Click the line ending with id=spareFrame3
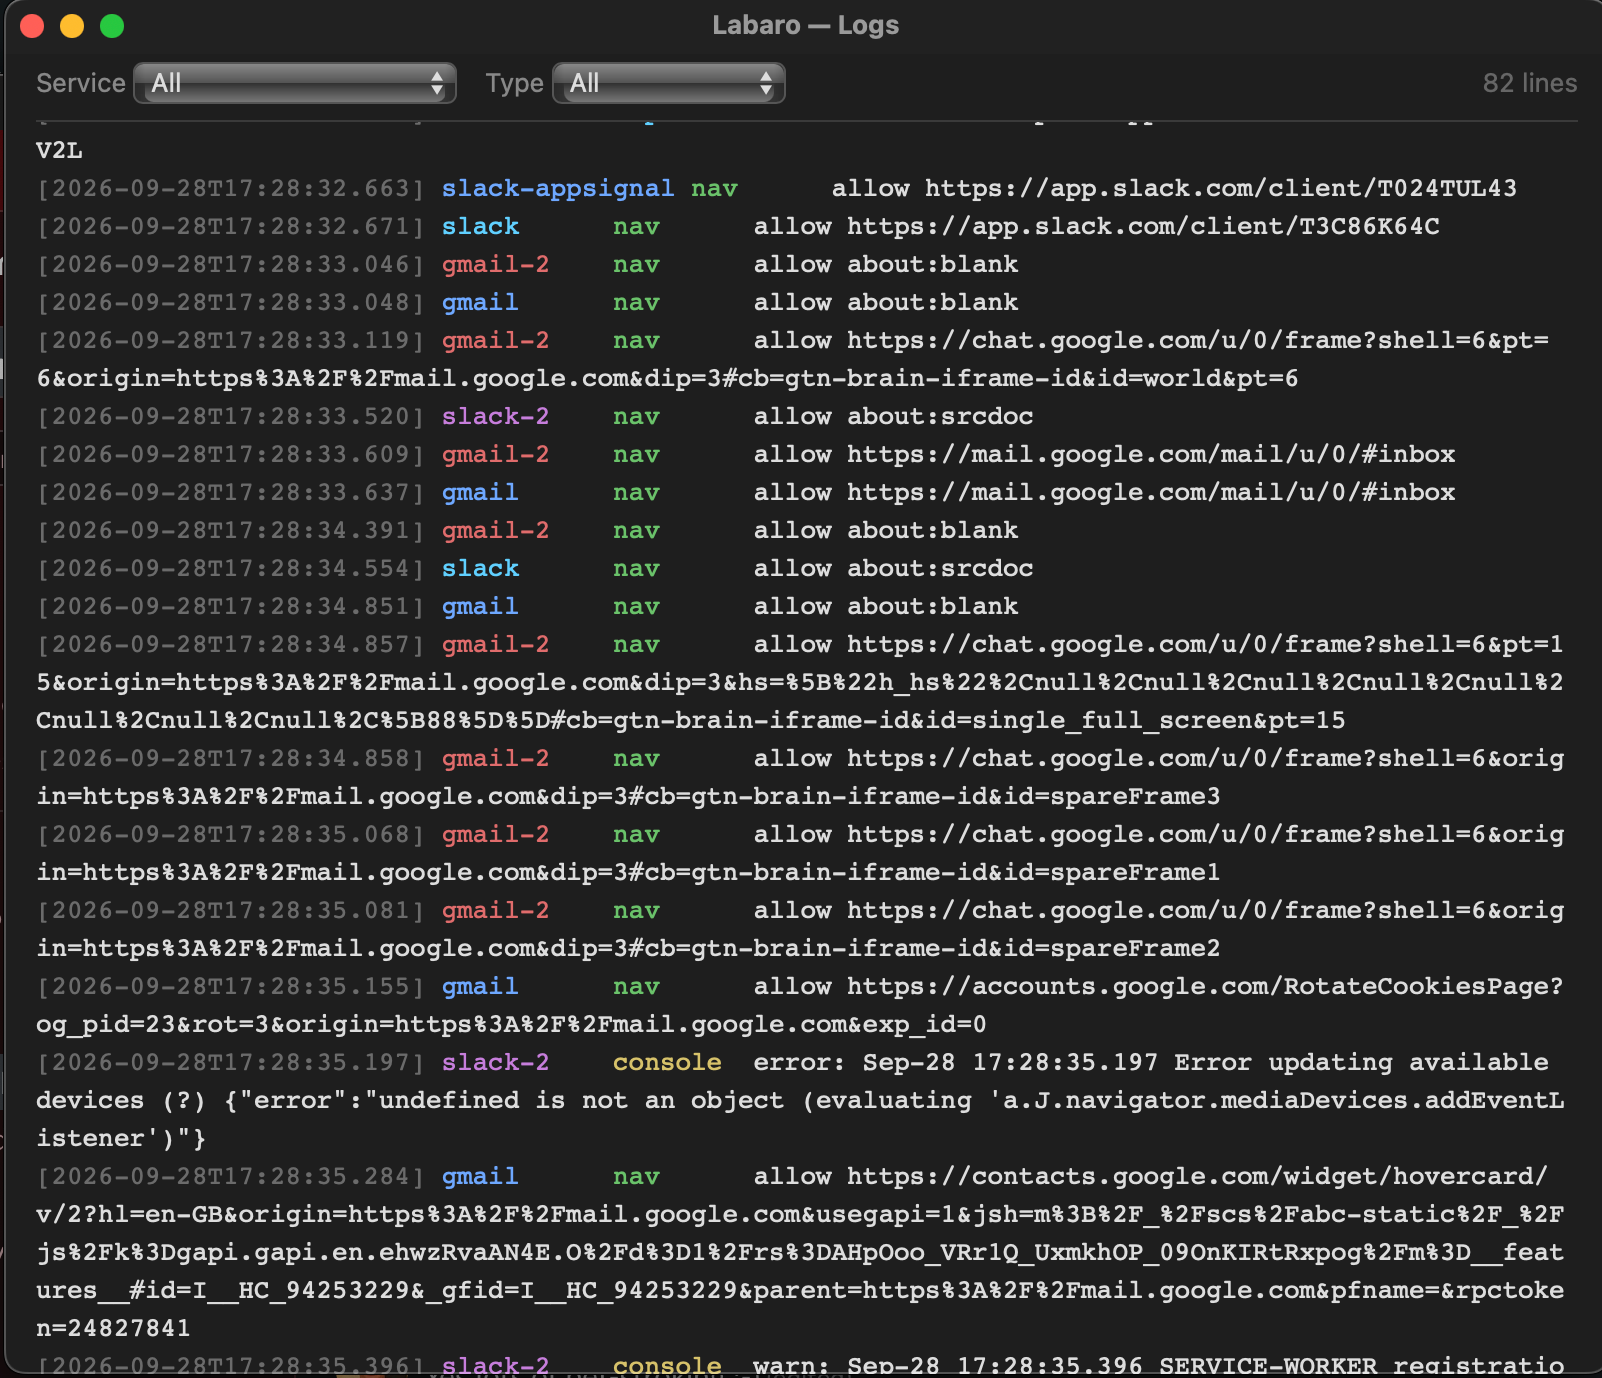The height and width of the screenshot is (1378, 1602). click(628, 796)
